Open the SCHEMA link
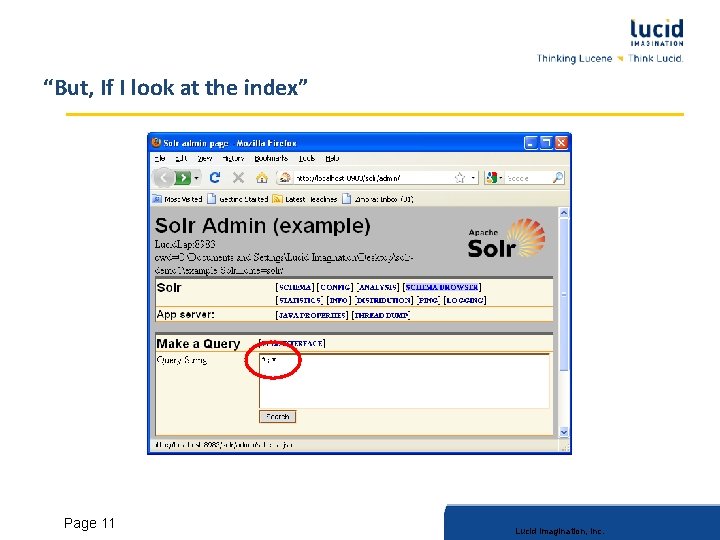The width and height of the screenshot is (720, 540). [x=295, y=287]
